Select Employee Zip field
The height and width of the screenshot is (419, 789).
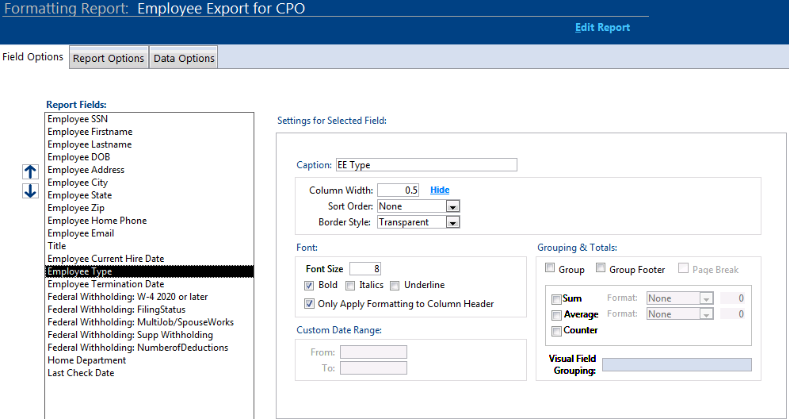coord(149,208)
